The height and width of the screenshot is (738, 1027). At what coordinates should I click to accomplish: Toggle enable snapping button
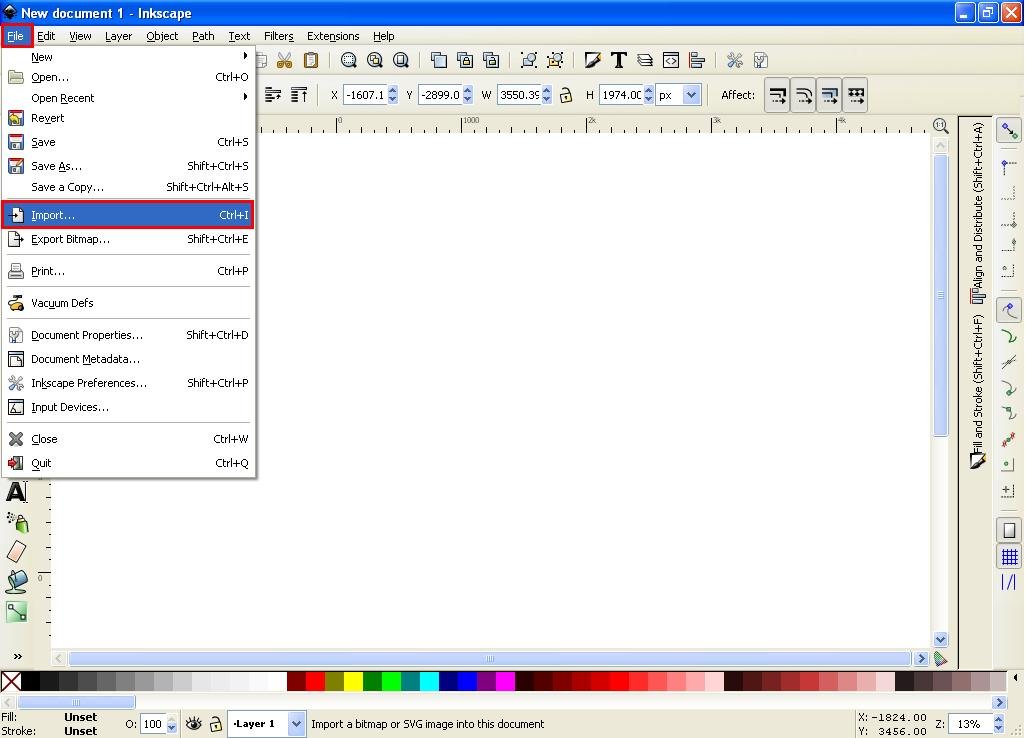click(1009, 131)
